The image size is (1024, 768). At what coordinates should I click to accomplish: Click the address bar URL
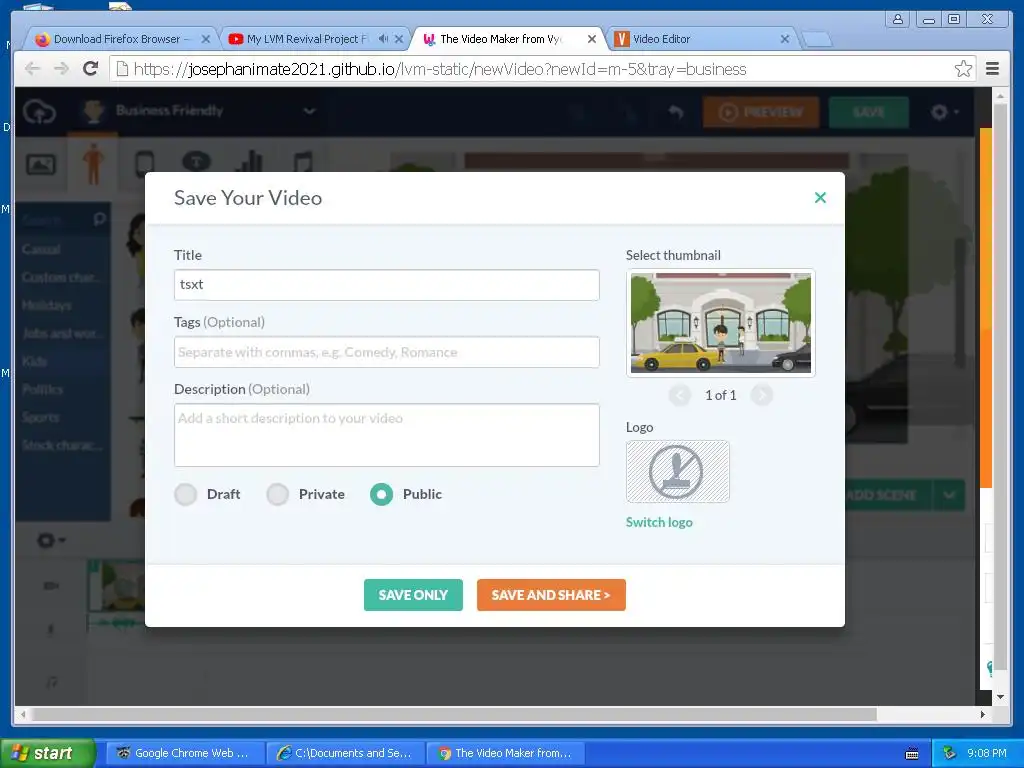440,69
